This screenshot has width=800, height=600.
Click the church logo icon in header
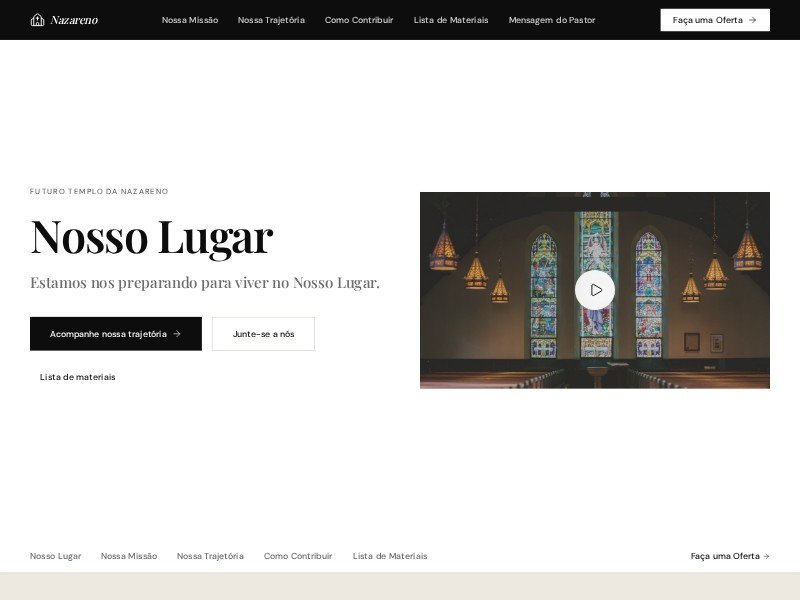[37, 20]
